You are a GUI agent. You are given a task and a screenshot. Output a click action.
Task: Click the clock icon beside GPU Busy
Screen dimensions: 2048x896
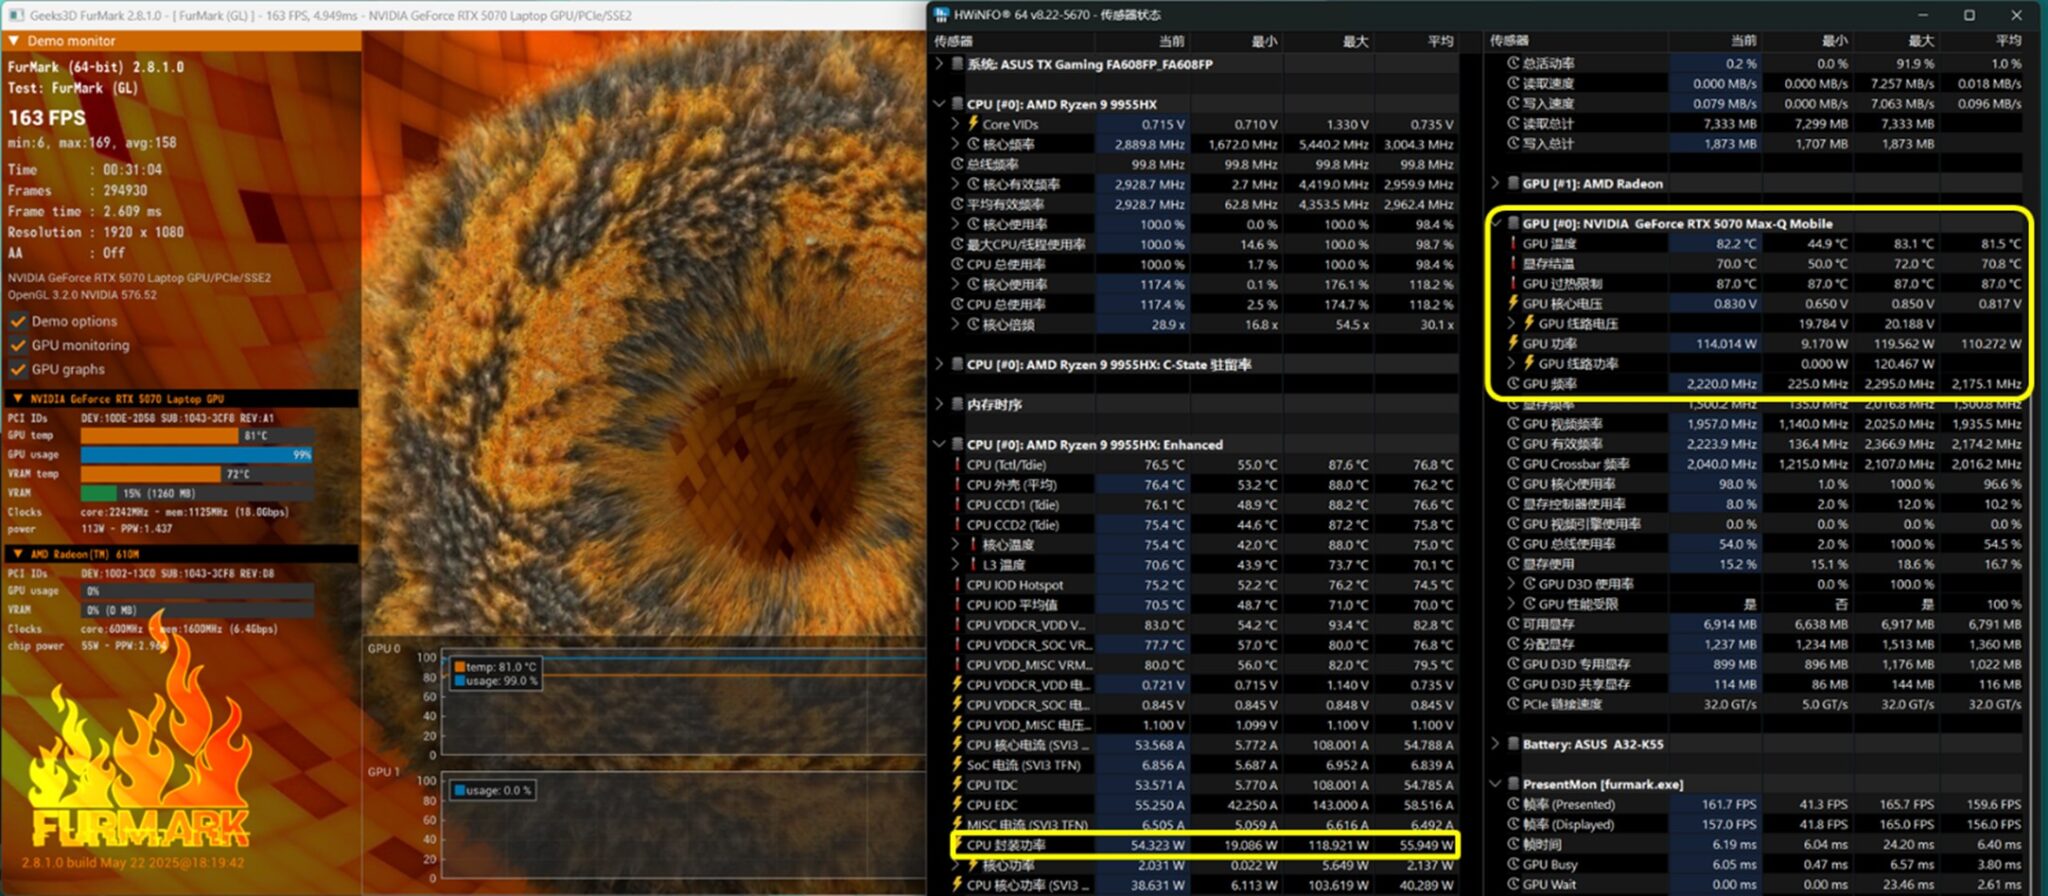pyautogui.click(x=1513, y=864)
